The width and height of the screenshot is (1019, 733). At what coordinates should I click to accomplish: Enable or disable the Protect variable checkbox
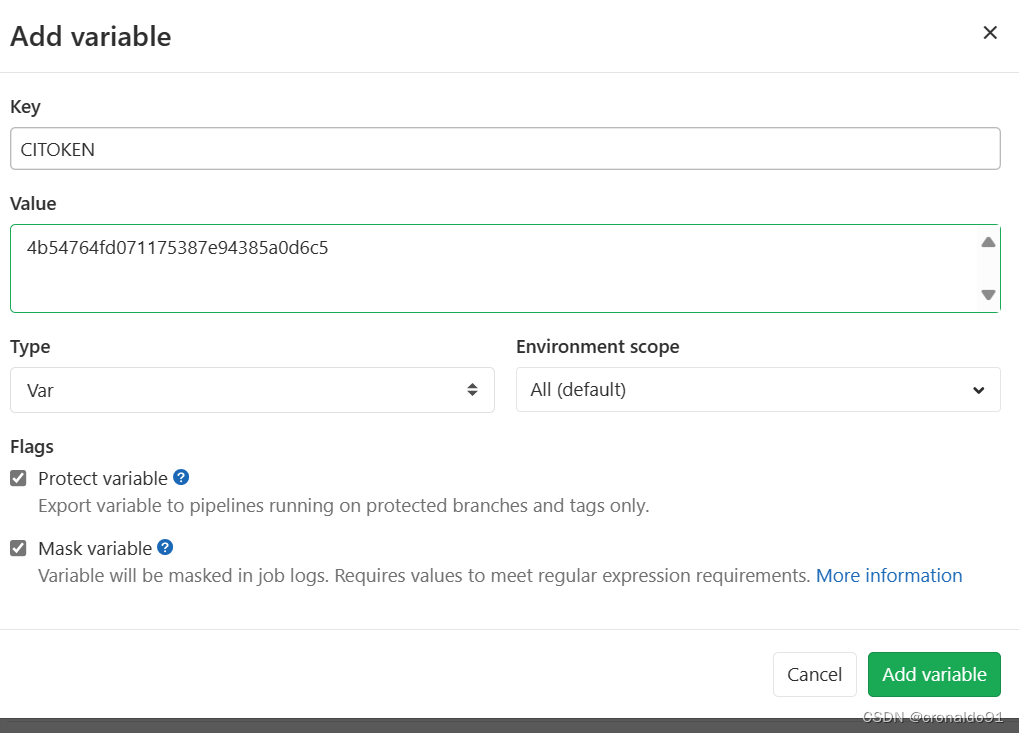tap(18, 478)
